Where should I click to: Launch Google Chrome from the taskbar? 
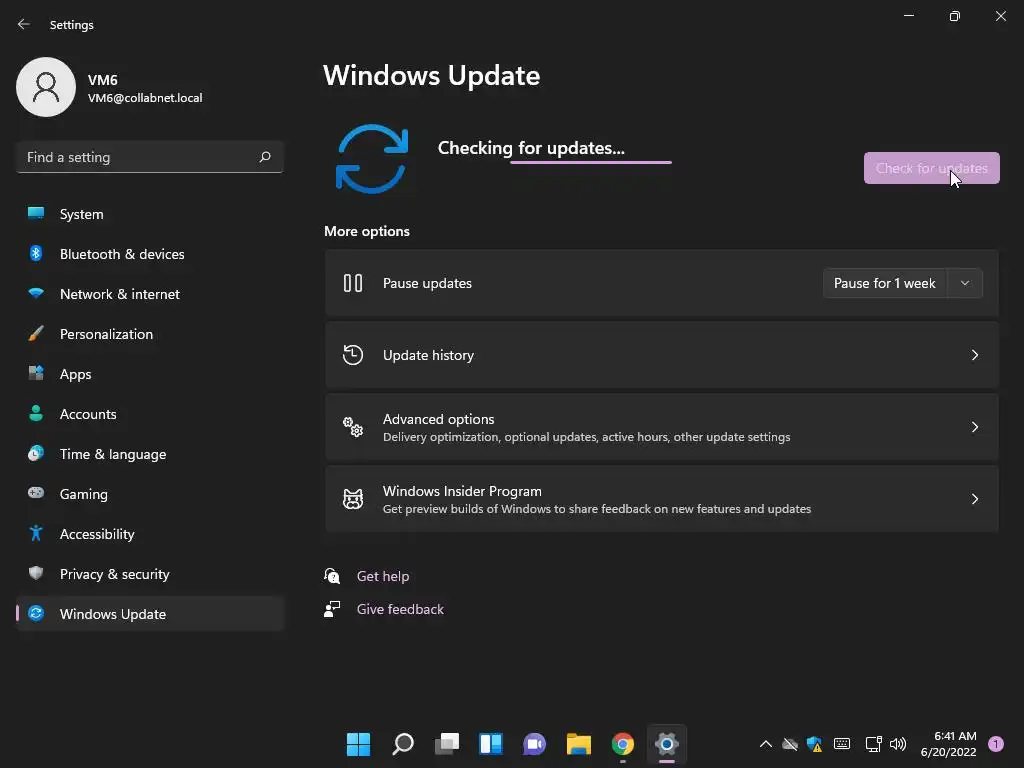coord(622,744)
